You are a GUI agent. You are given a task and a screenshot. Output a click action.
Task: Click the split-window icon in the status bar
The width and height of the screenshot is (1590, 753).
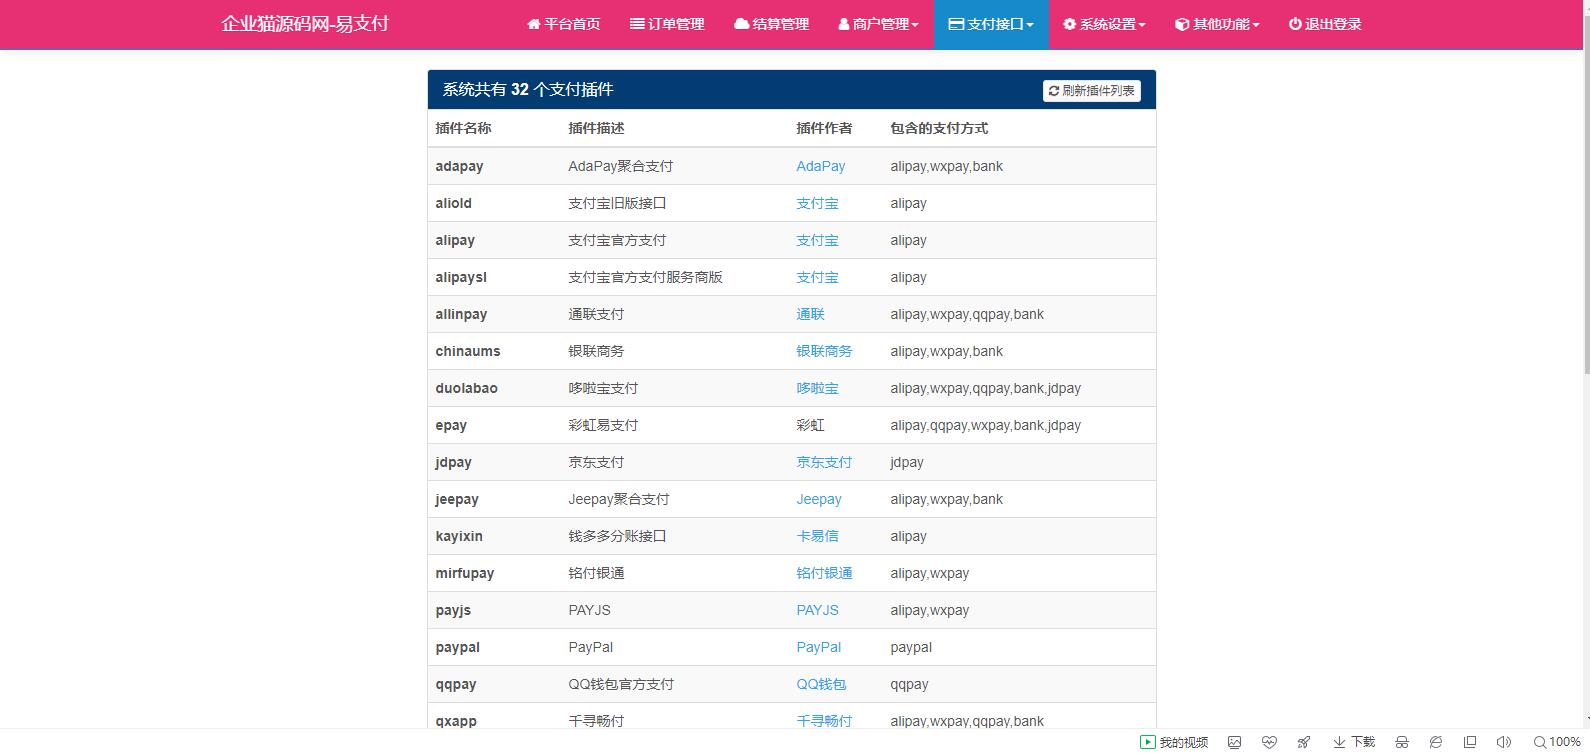pos(1469,742)
